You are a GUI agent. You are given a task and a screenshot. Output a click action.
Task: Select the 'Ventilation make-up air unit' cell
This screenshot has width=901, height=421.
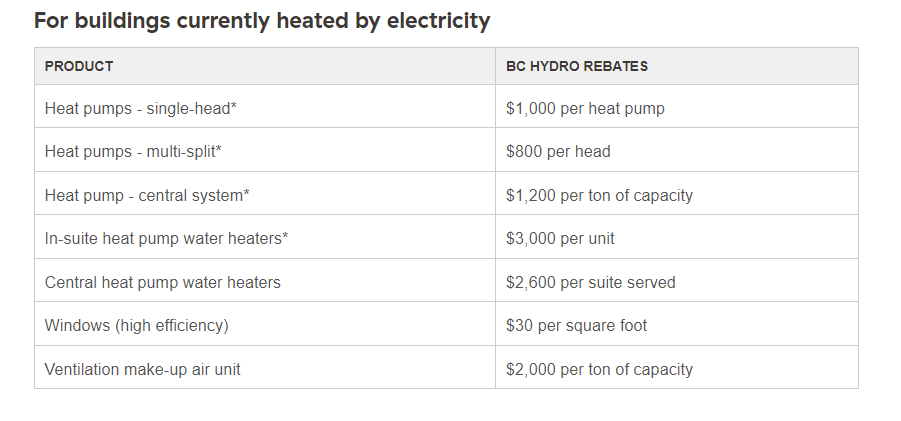click(x=143, y=369)
